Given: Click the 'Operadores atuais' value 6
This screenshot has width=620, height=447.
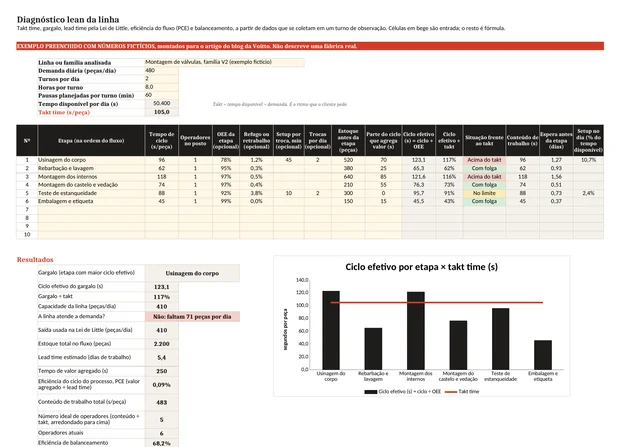Looking at the screenshot, I should (x=162, y=434).
